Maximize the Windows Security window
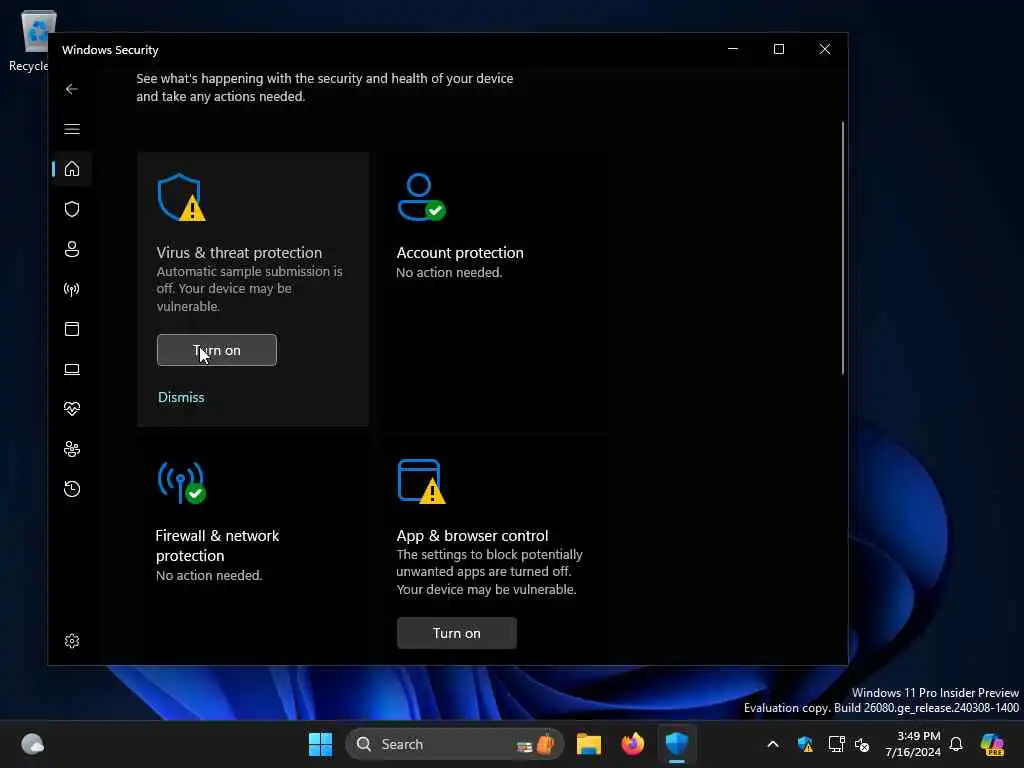Screen dimensions: 1024x768 778,49
